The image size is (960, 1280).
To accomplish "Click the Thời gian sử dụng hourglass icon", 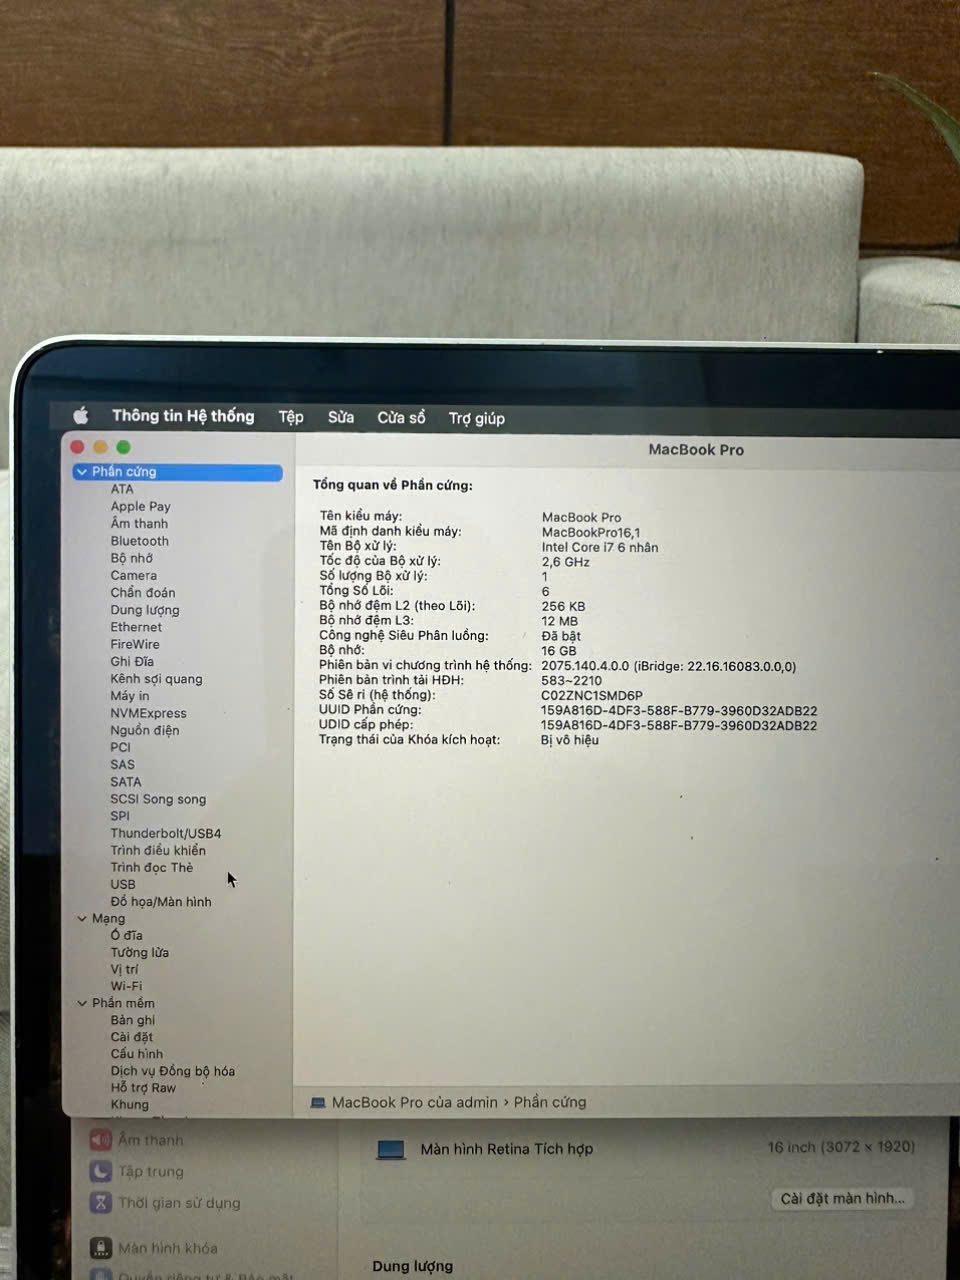I will (100, 1203).
